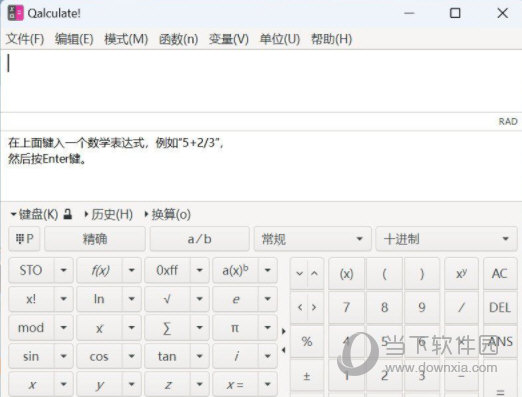Open dropdown arrow next to x!
The height and width of the screenshot is (397, 522).
63,299
